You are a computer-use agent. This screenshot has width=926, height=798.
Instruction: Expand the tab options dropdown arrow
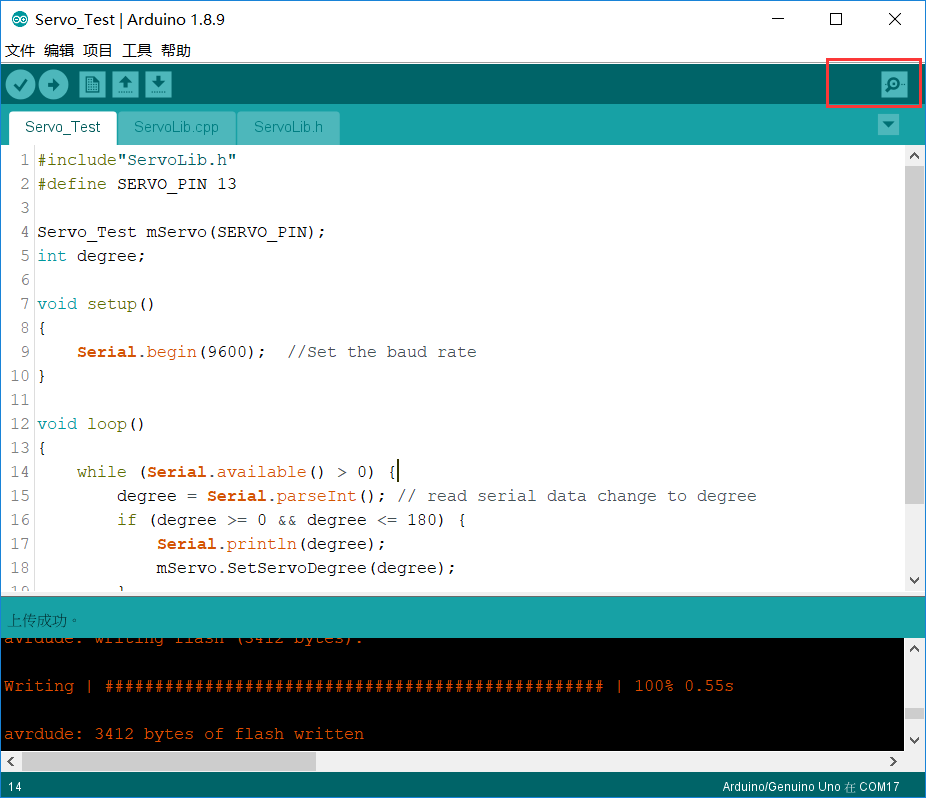(888, 125)
